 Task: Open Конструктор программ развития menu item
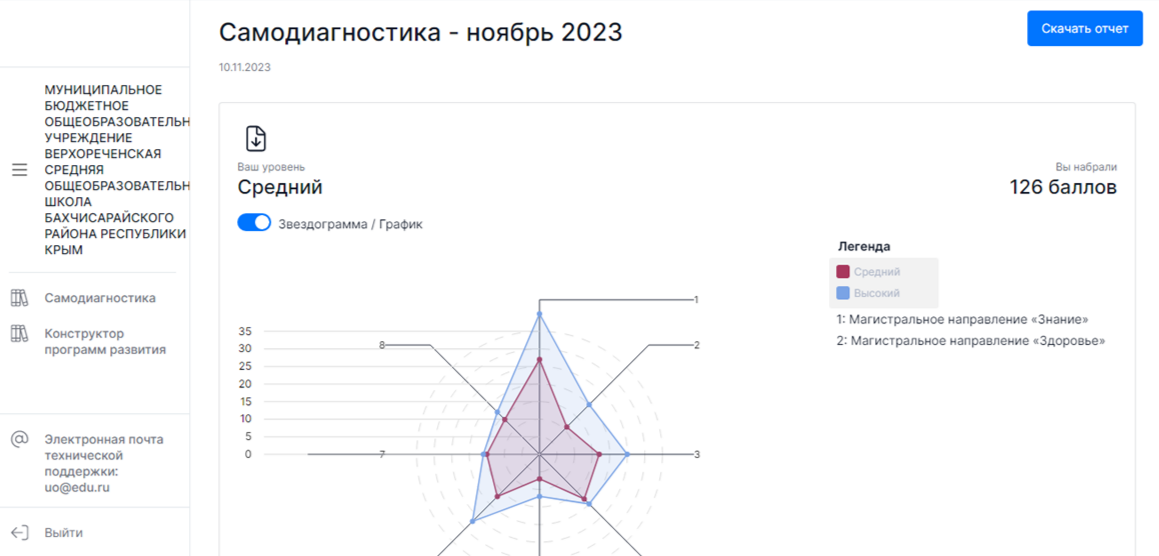[105, 342]
